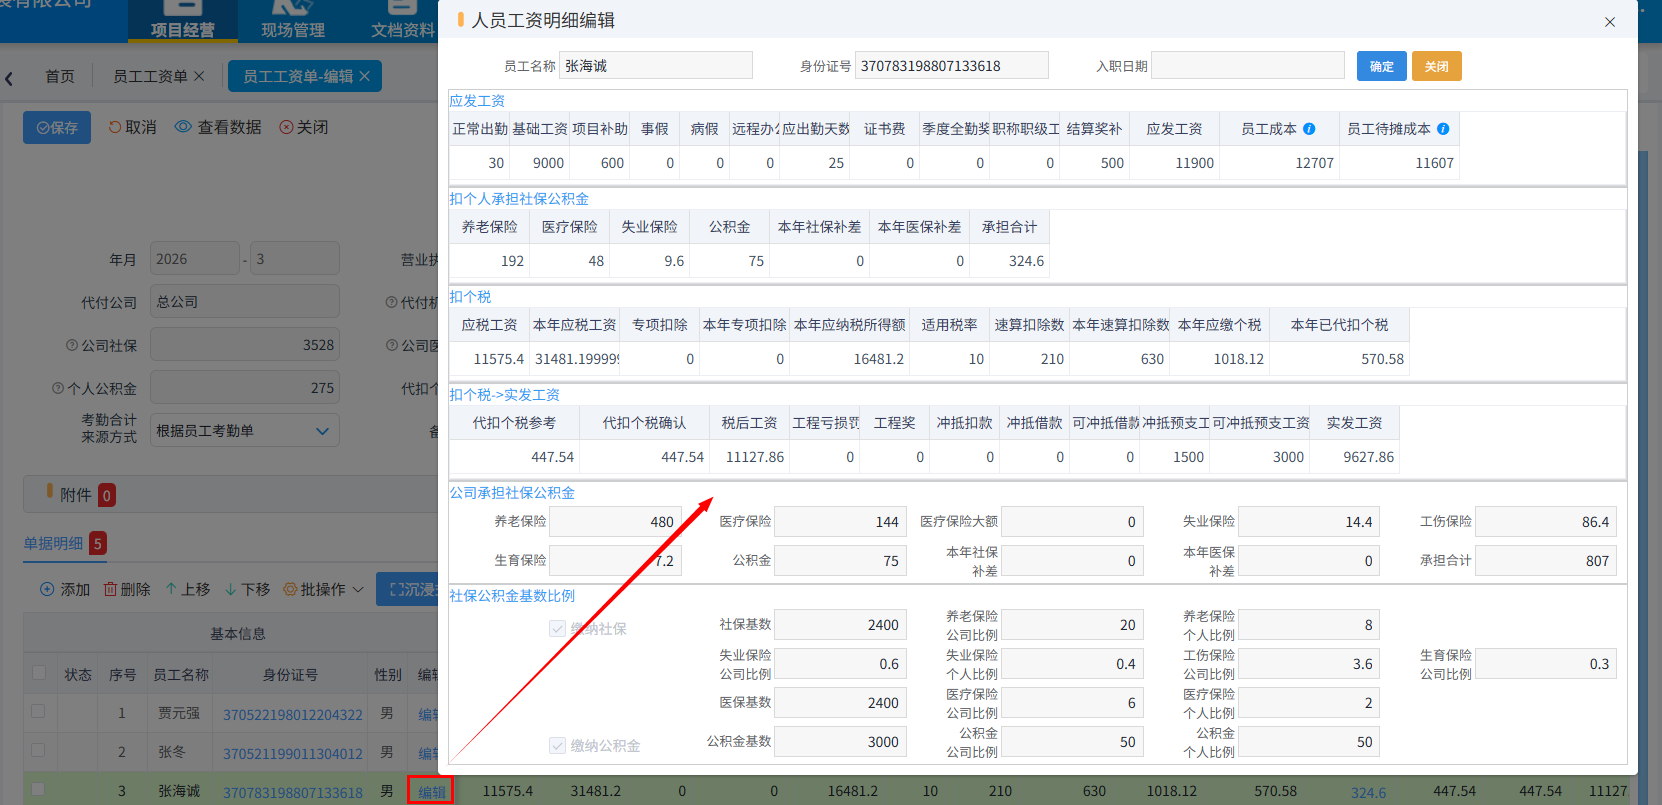Tick the checkbox for row 张冬
The height and width of the screenshot is (805, 1662).
38,750
